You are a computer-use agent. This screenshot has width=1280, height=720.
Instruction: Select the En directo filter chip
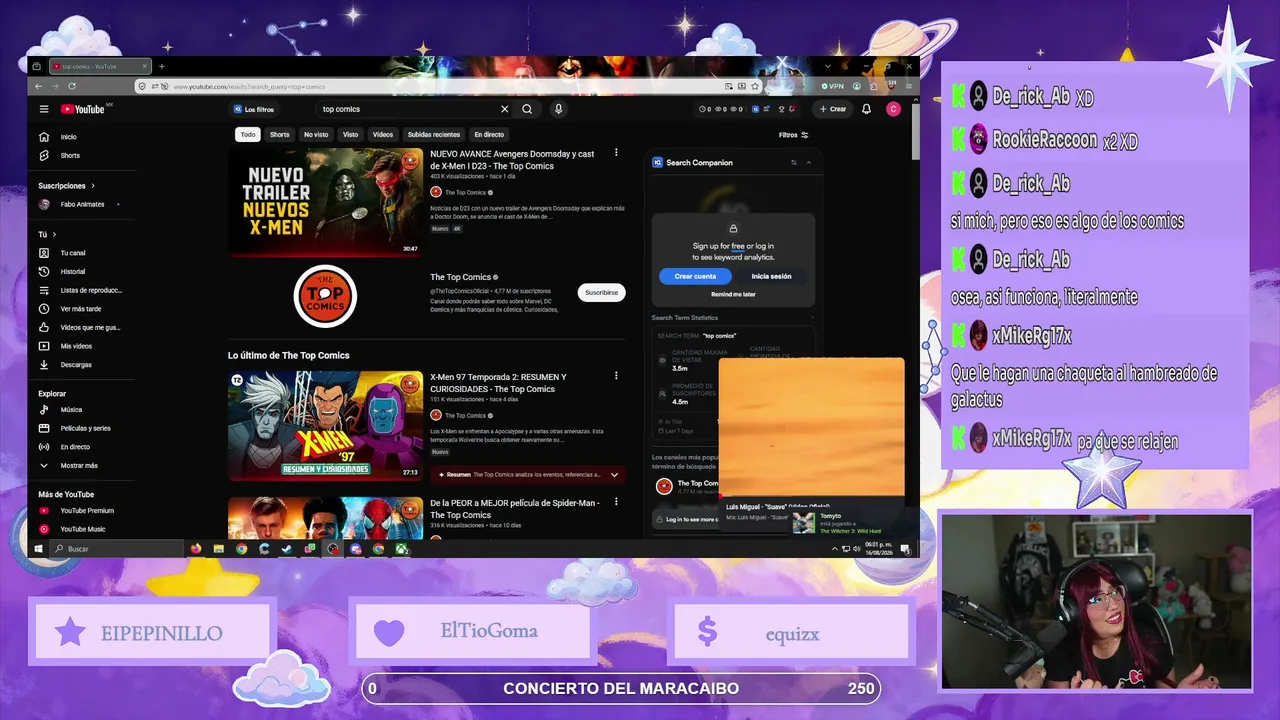coord(489,134)
